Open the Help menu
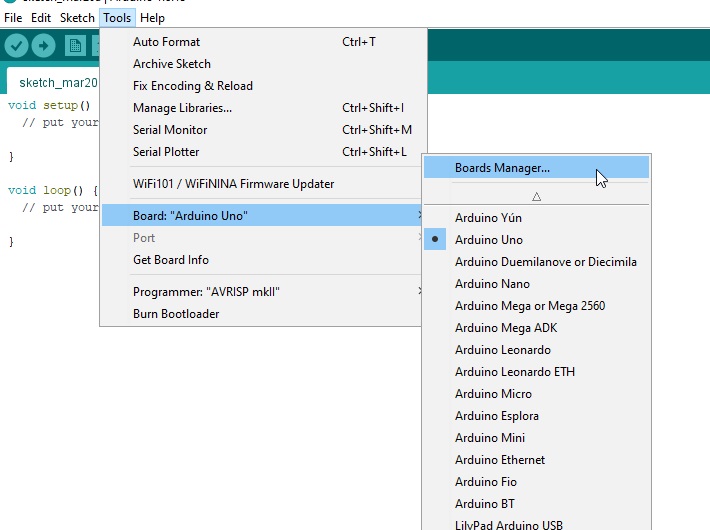The width and height of the screenshot is (710, 530). [152, 18]
